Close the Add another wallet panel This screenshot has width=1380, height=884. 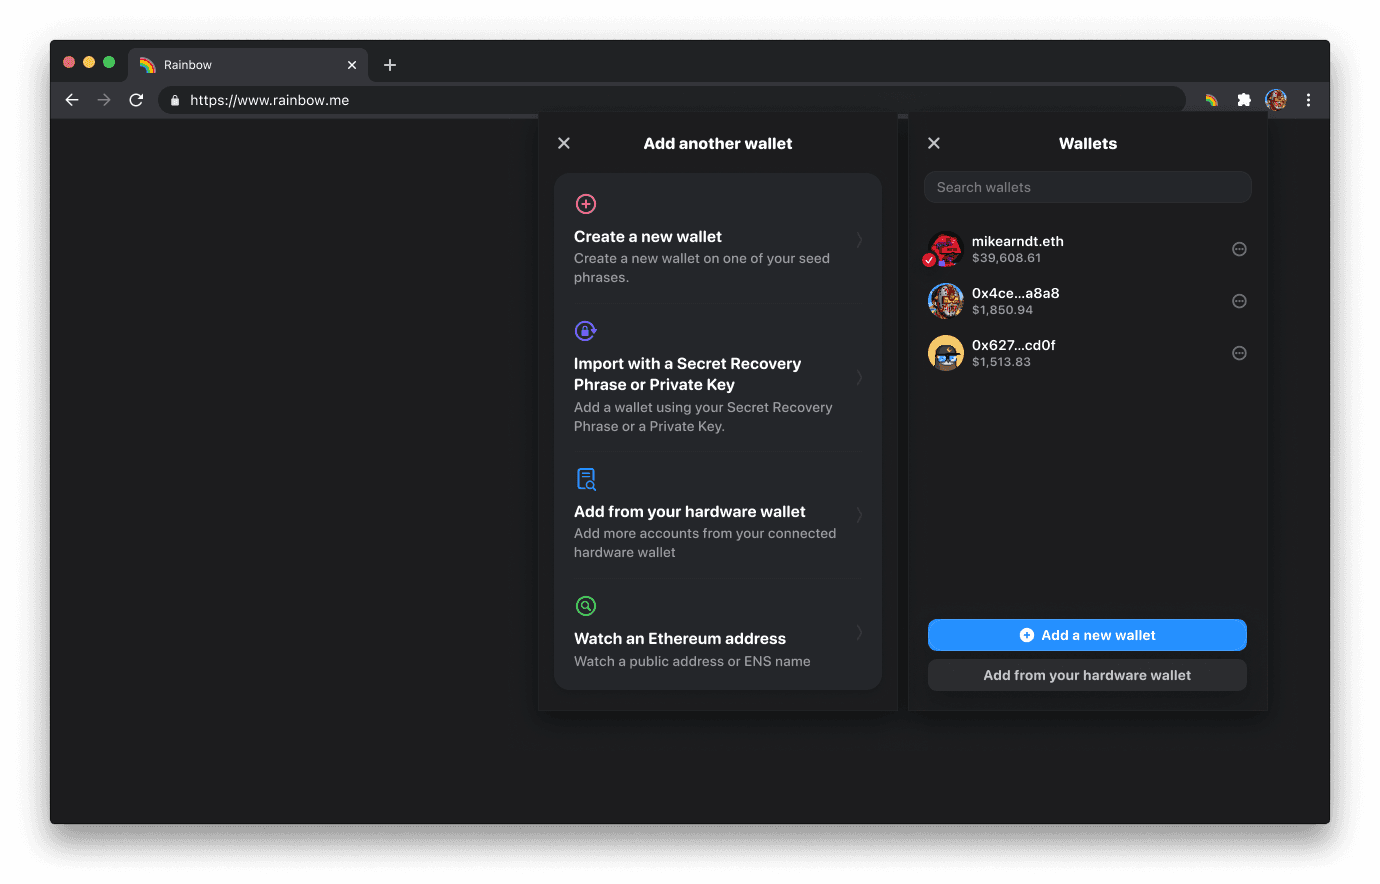point(564,143)
